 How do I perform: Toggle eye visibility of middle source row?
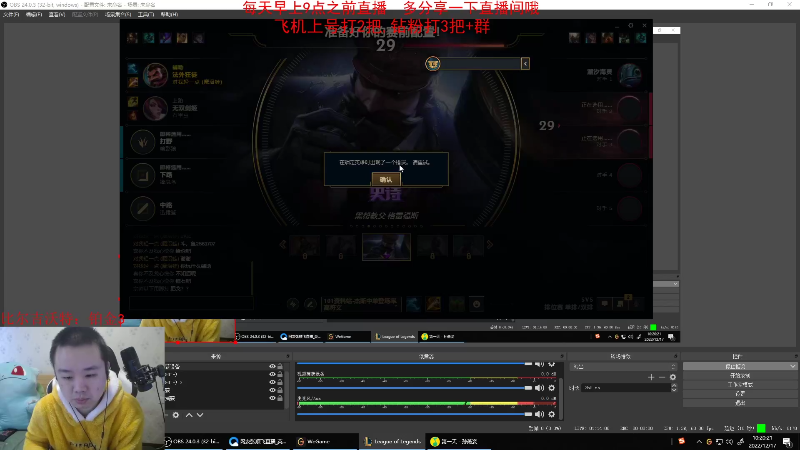(272, 382)
